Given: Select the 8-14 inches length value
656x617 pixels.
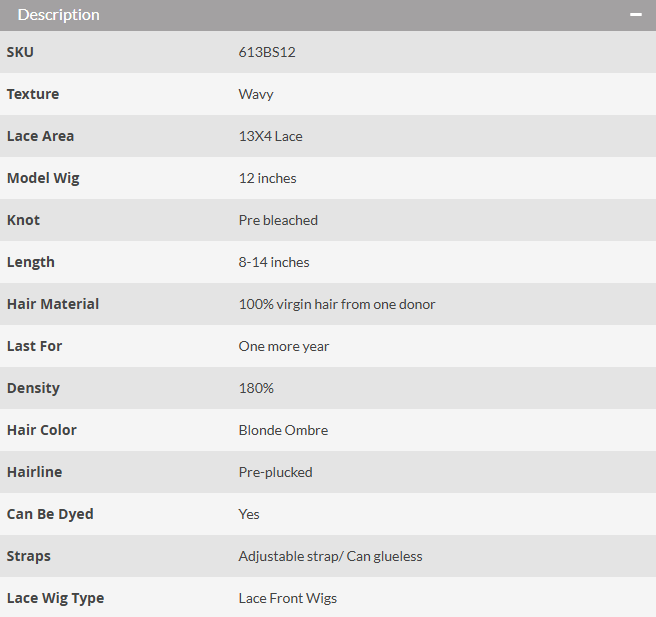Looking at the screenshot, I should pos(274,262).
